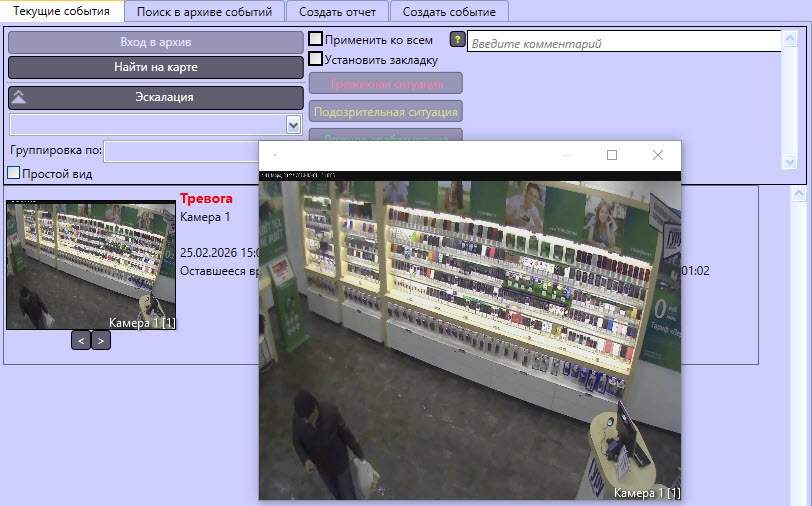Screen dimensions: 812x506
Task: Show next frame with the > arrow
Action: tap(101, 340)
